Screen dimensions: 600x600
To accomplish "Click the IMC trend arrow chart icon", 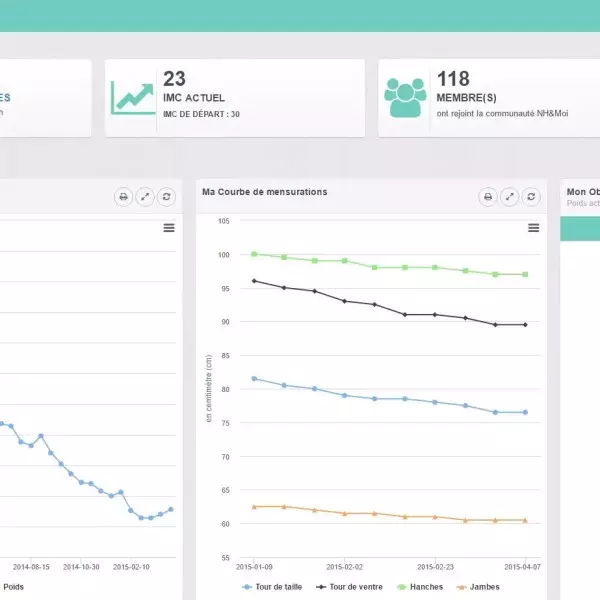I will pos(133,97).
